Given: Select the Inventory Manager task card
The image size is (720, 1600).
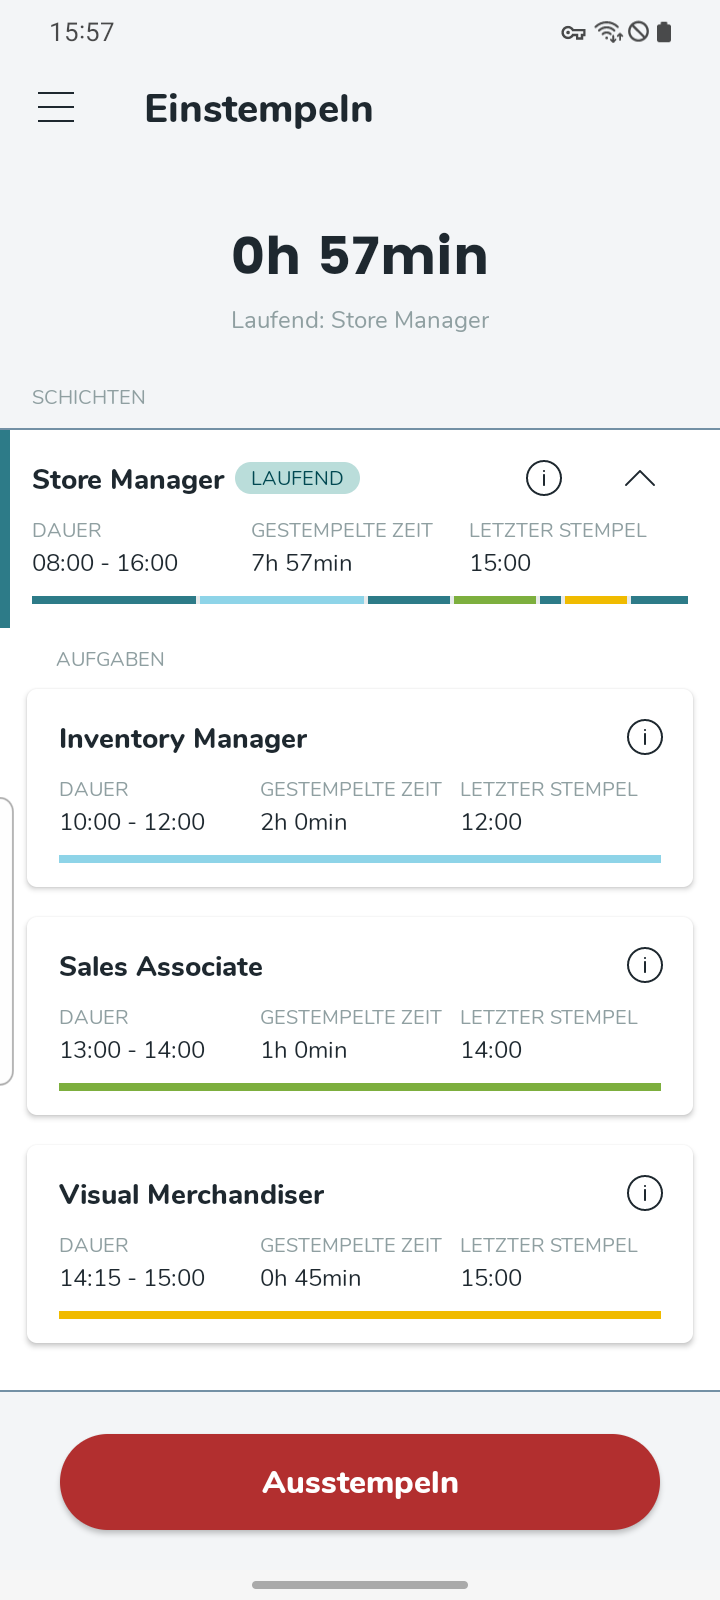Looking at the screenshot, I should click(x=360, y=788).
